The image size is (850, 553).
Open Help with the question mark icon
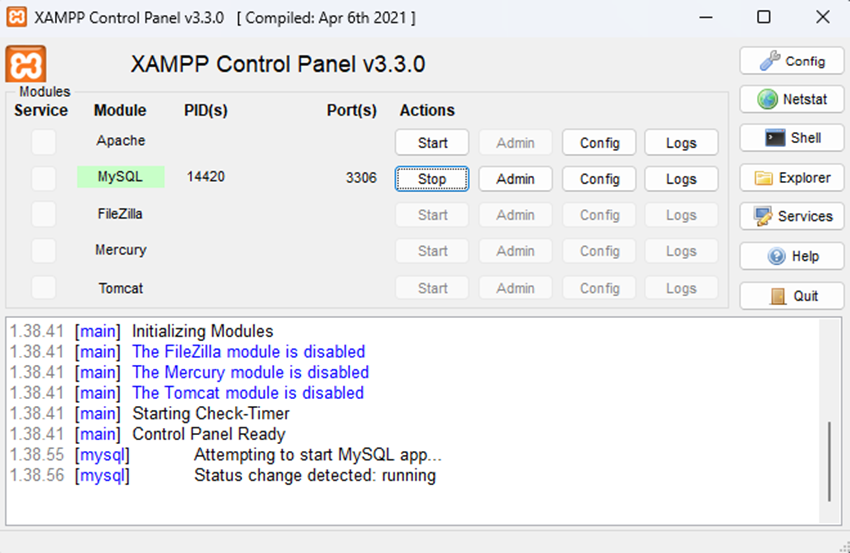791,256
